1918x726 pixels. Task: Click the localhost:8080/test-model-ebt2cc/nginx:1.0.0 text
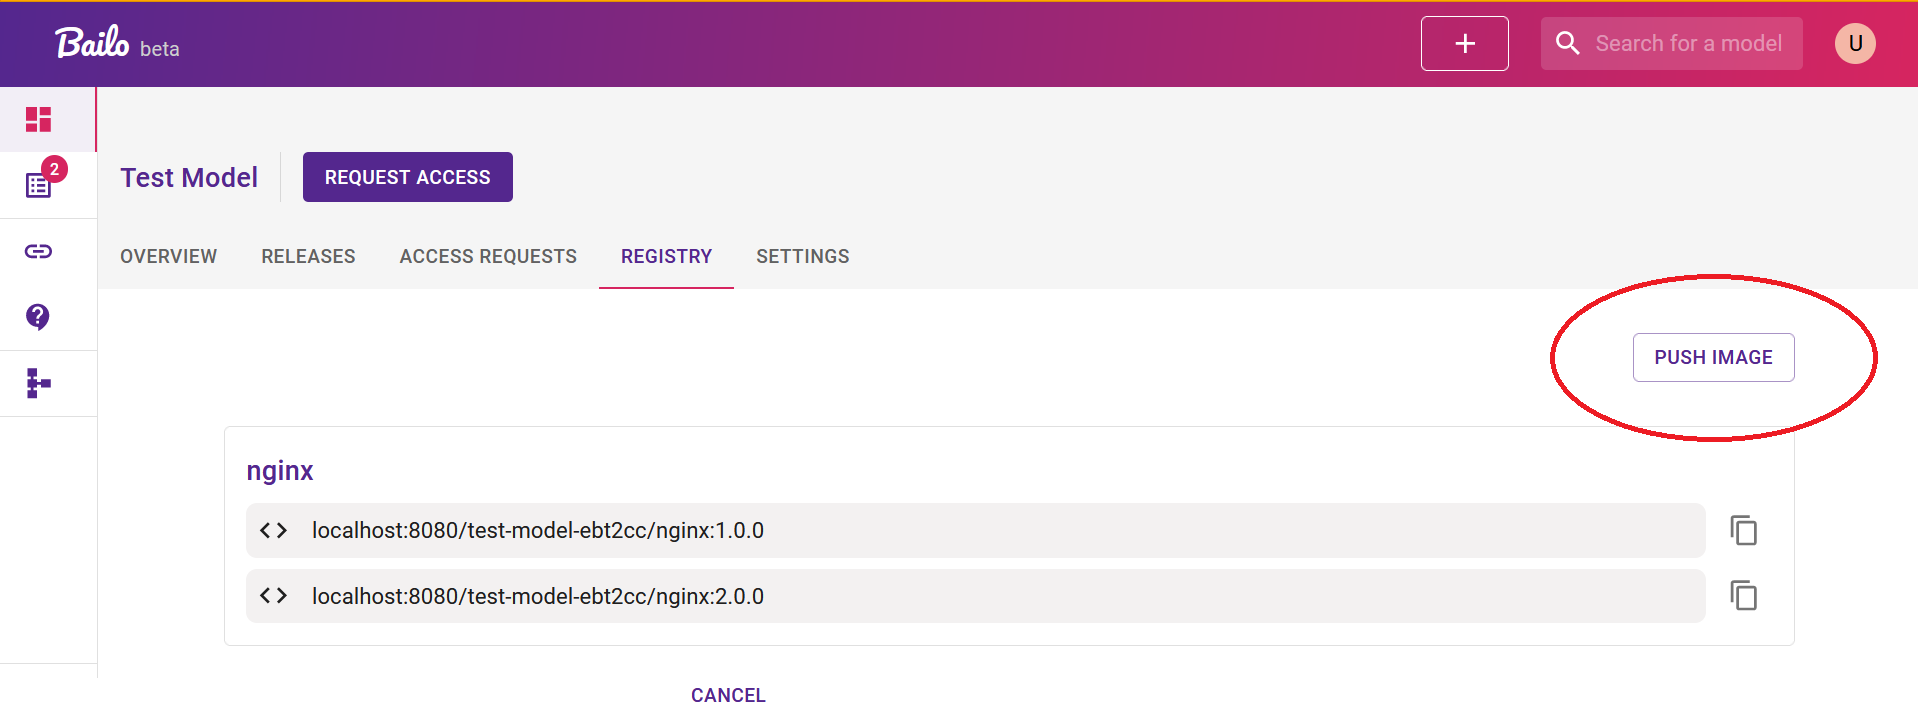coord(538,530)
